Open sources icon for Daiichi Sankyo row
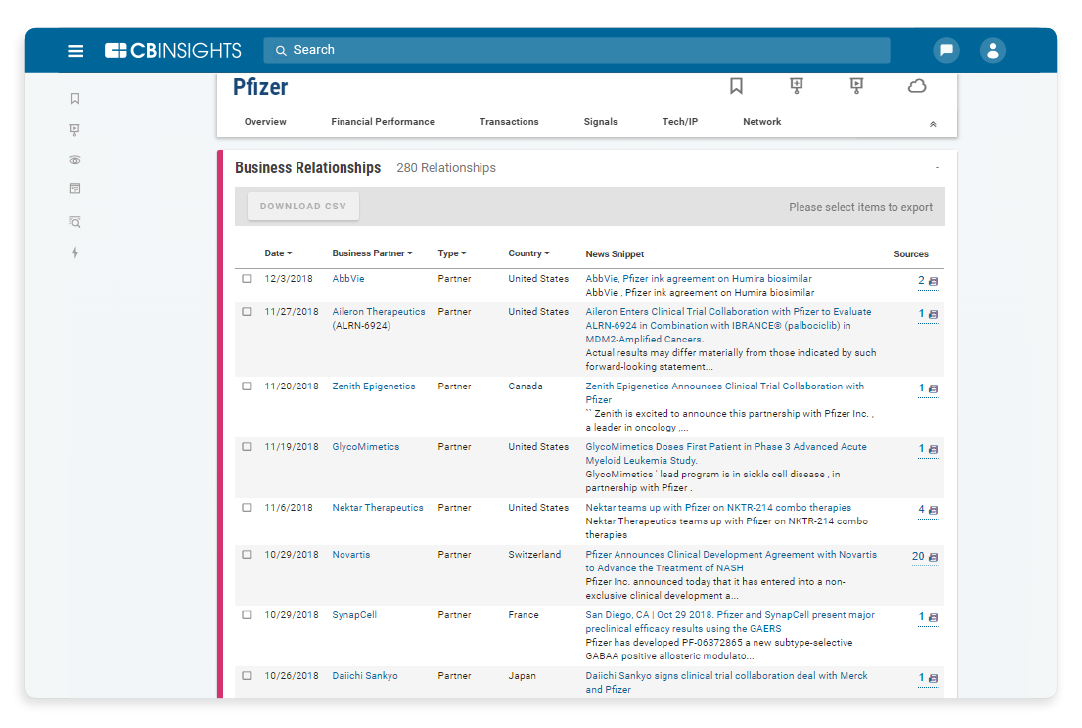Image resolution: width=1082 pixels, height=728 pixels. pyautogui.click(x=934, y=678)
